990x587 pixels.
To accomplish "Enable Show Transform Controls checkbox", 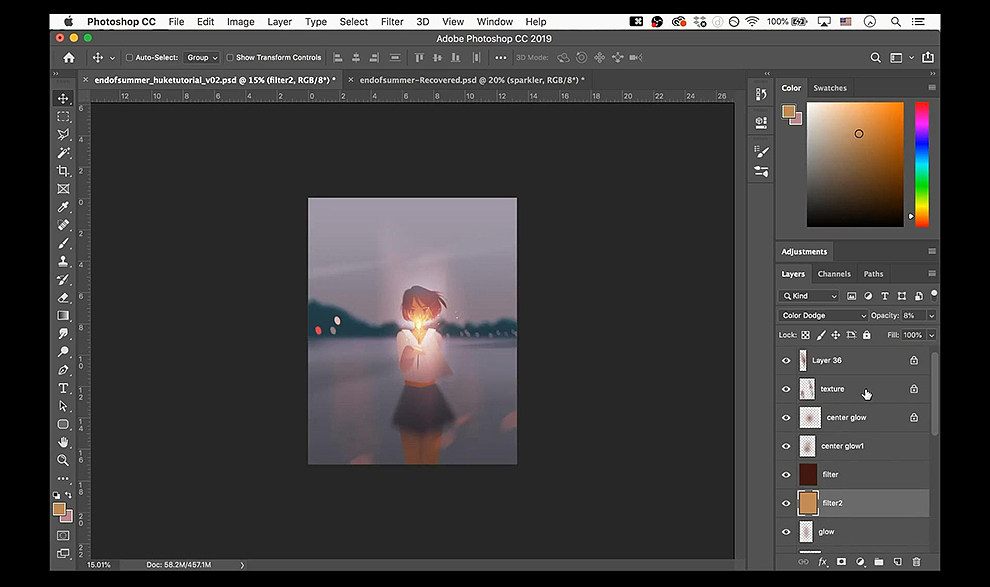I will click(x=230, y=57).
